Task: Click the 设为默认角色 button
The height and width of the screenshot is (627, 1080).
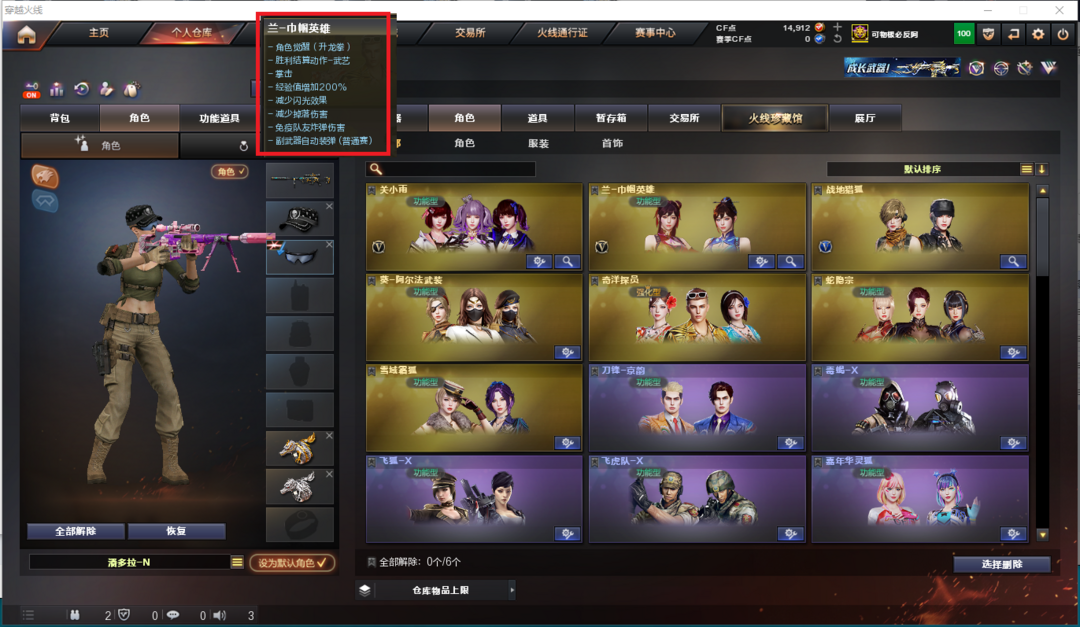Action: (292, 563)
